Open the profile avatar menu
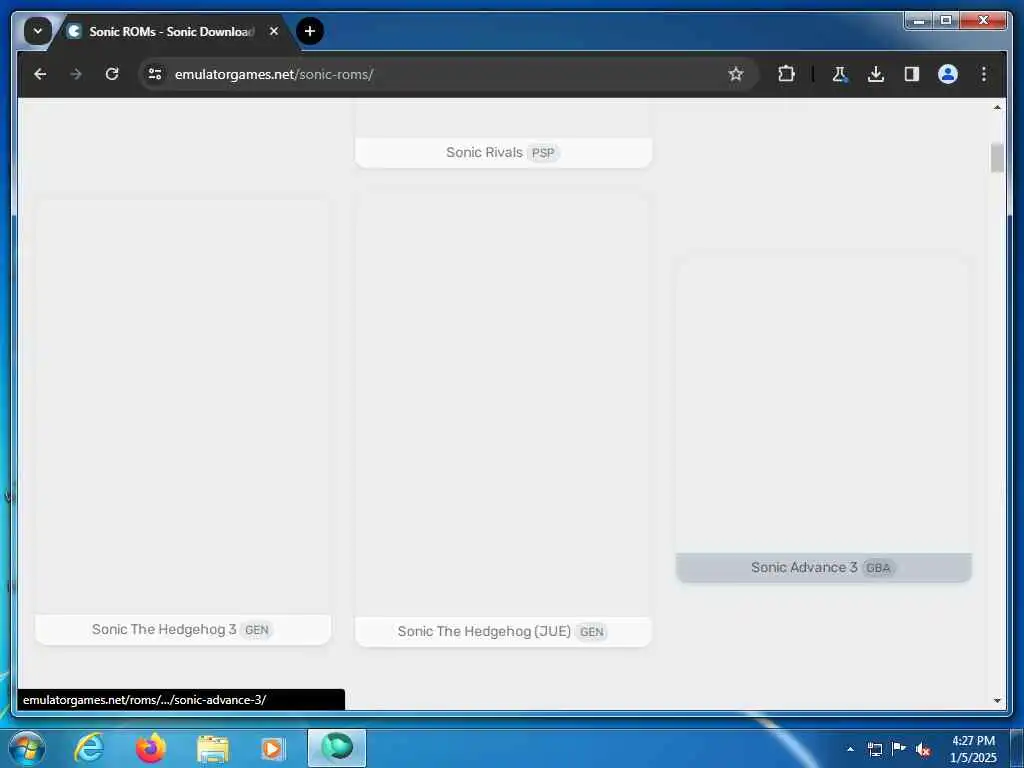The width and height of the screenshot is (1024, 768). (948, 74)
